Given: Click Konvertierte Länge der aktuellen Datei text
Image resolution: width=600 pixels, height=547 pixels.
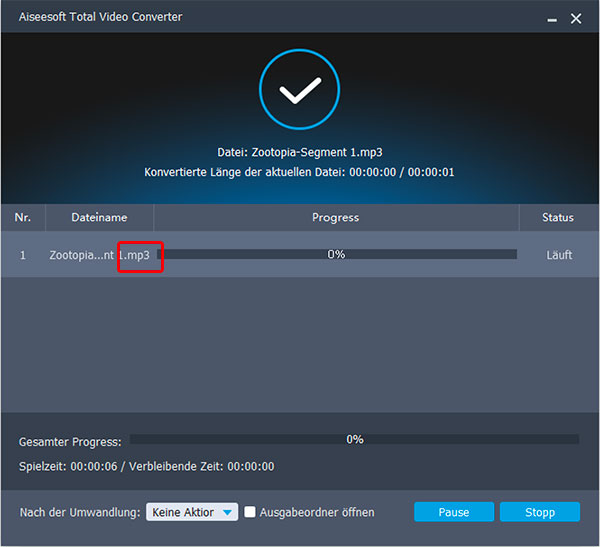Looking at the screenshot, I should pyautogui.click(x=299, y=172).
